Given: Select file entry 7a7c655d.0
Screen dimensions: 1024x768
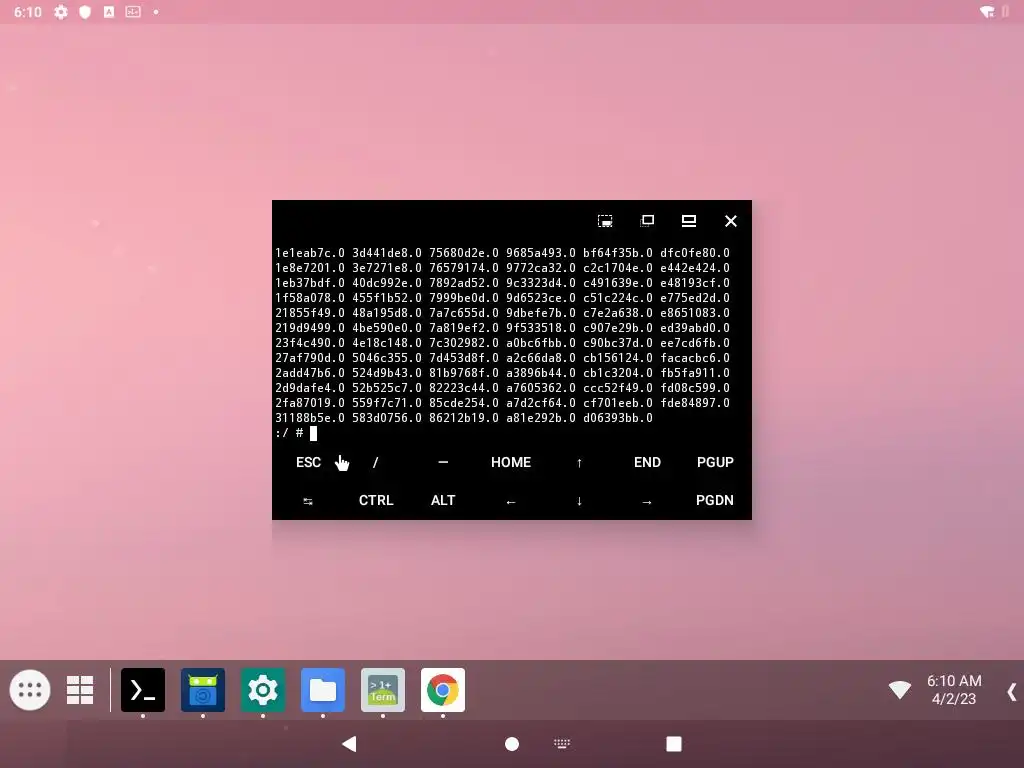Looking at the screenshot, I should pyautogui.click(x=464, y=313).
